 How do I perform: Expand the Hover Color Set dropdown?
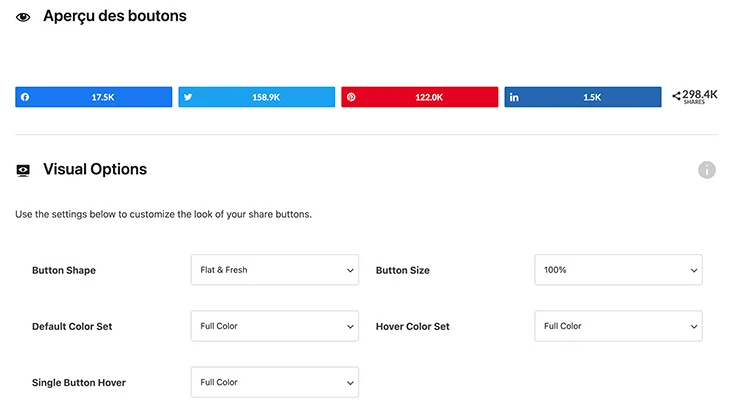pyautogui.click(x=618, y=326)
